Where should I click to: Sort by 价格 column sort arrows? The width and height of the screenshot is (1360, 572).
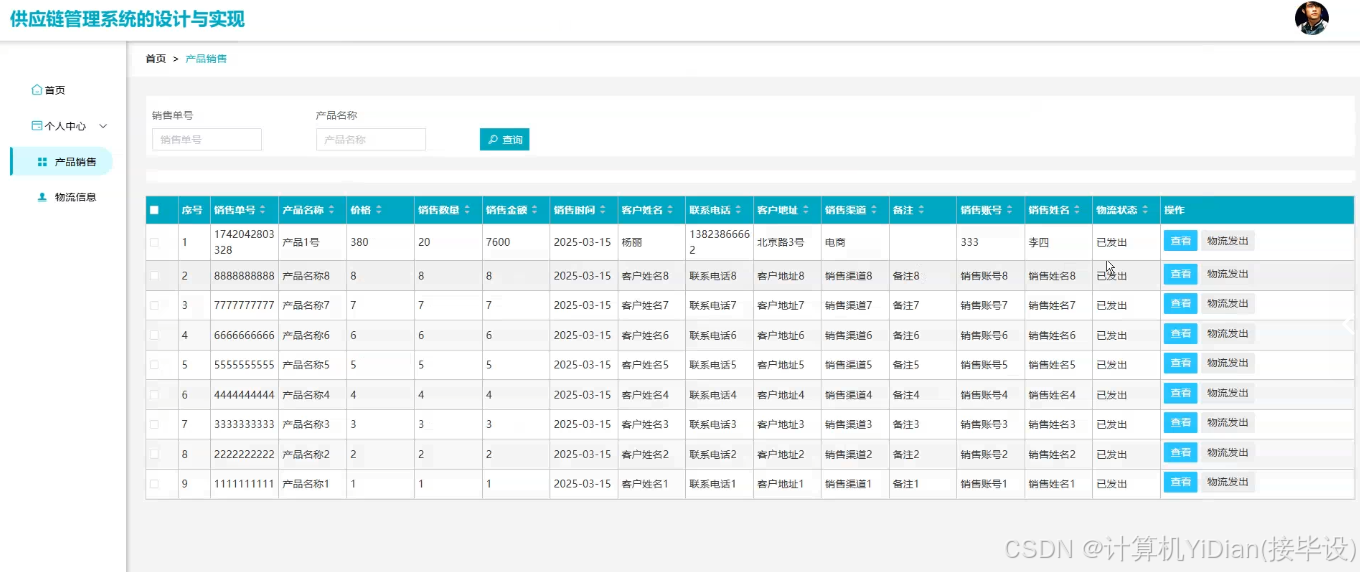pyautogui.click(x=379, y=210)
